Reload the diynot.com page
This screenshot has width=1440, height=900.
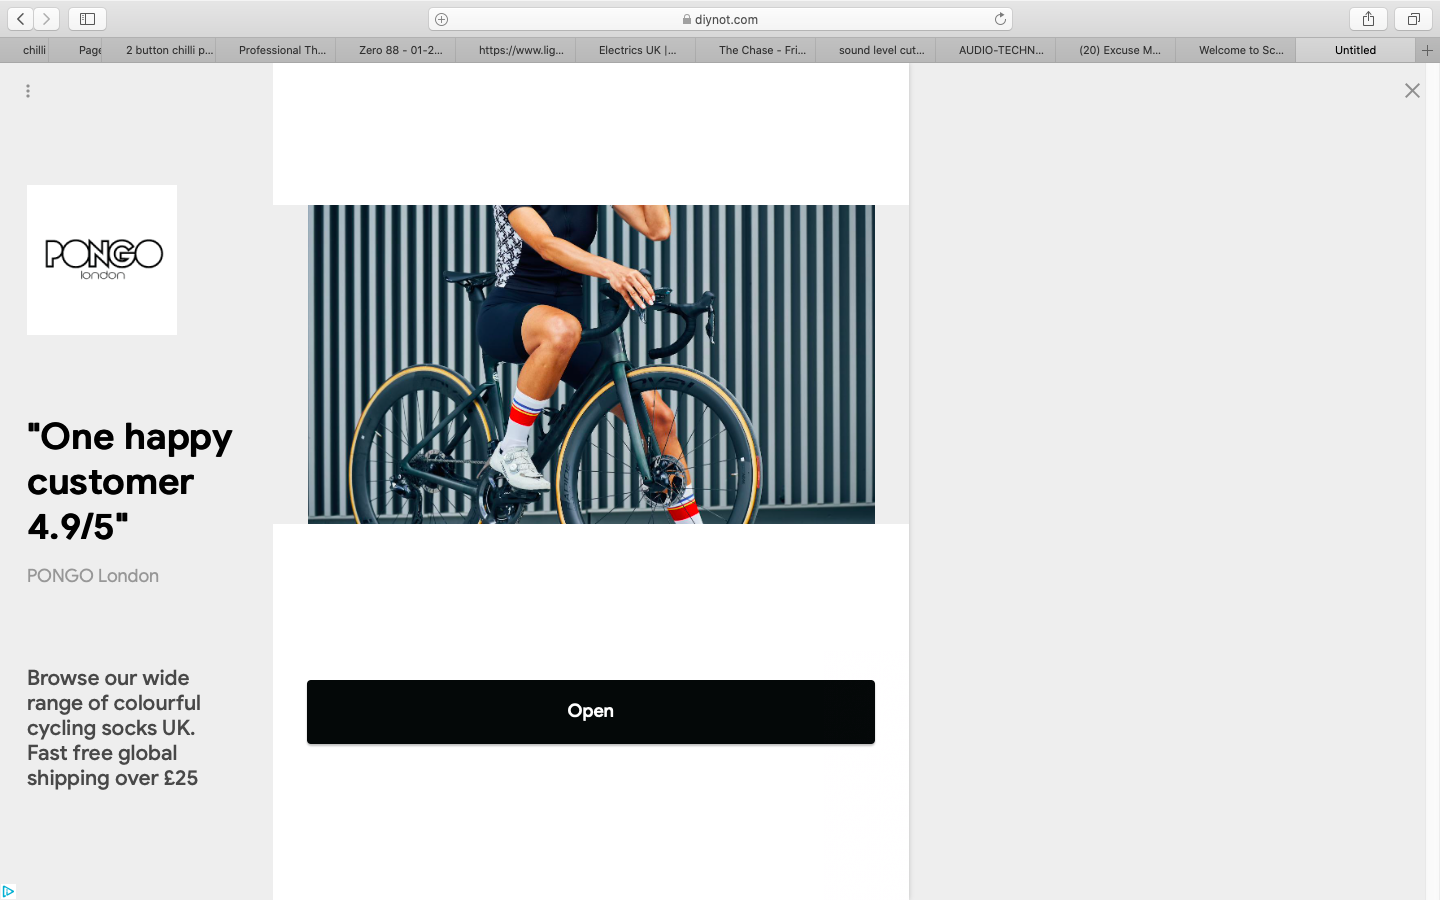[x=1000, y=19]
